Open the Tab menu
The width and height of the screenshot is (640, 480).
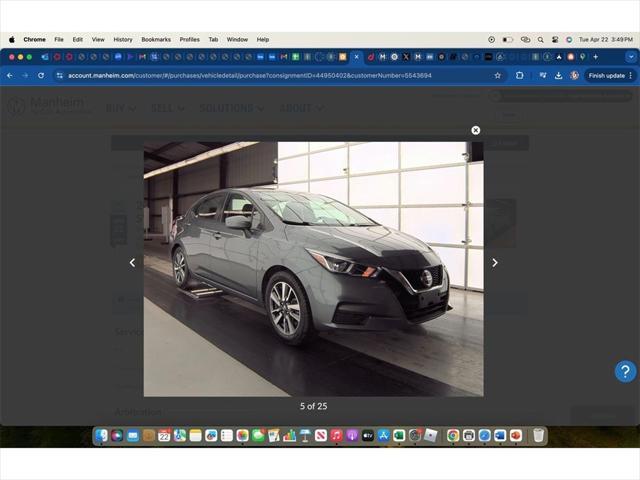pos(213,40)
